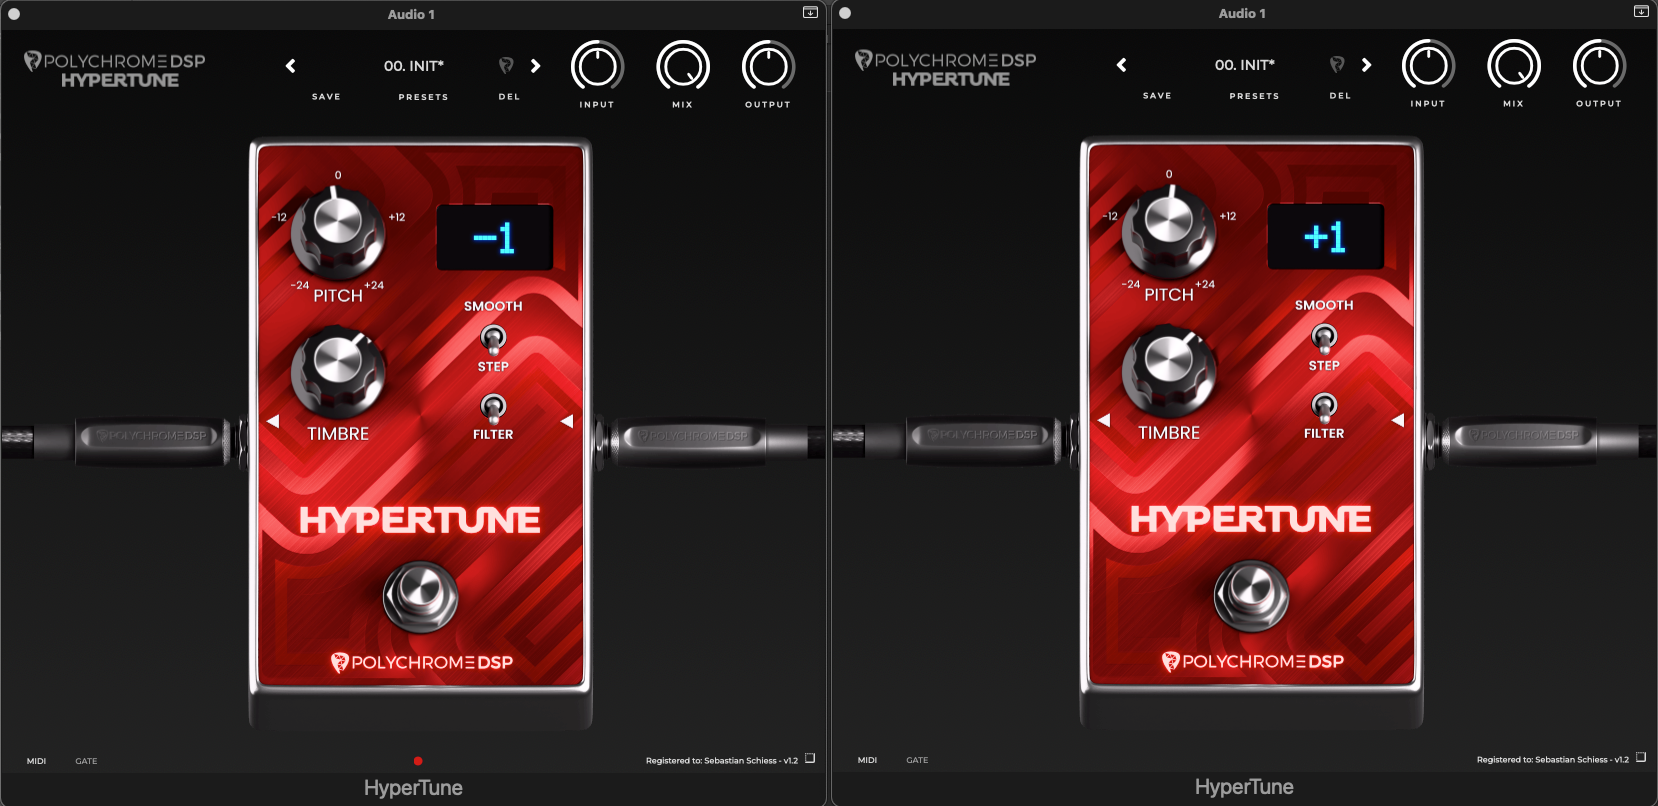Click previous preset arrow in left HyperTune window
This screenshot has height=806, width=1658.
(291, 66)
